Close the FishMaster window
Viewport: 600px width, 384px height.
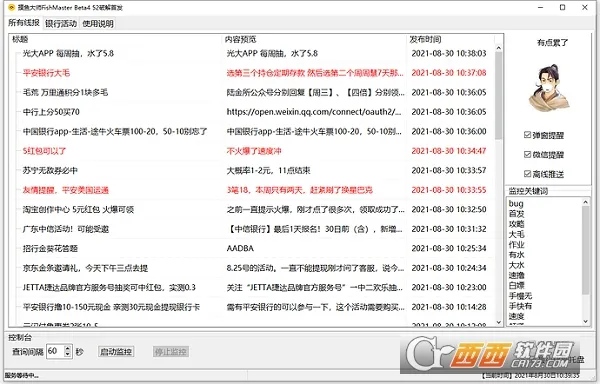(x=585, y=7)
